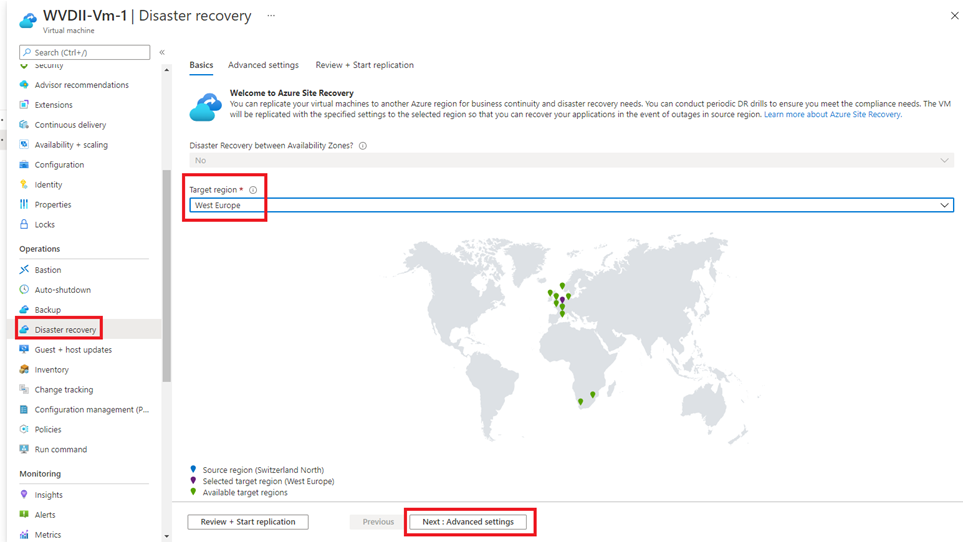Click the Insights lightbulb icon
Image resolution: width=963 pixels, height=542 pixels.
tap(24, 494)
